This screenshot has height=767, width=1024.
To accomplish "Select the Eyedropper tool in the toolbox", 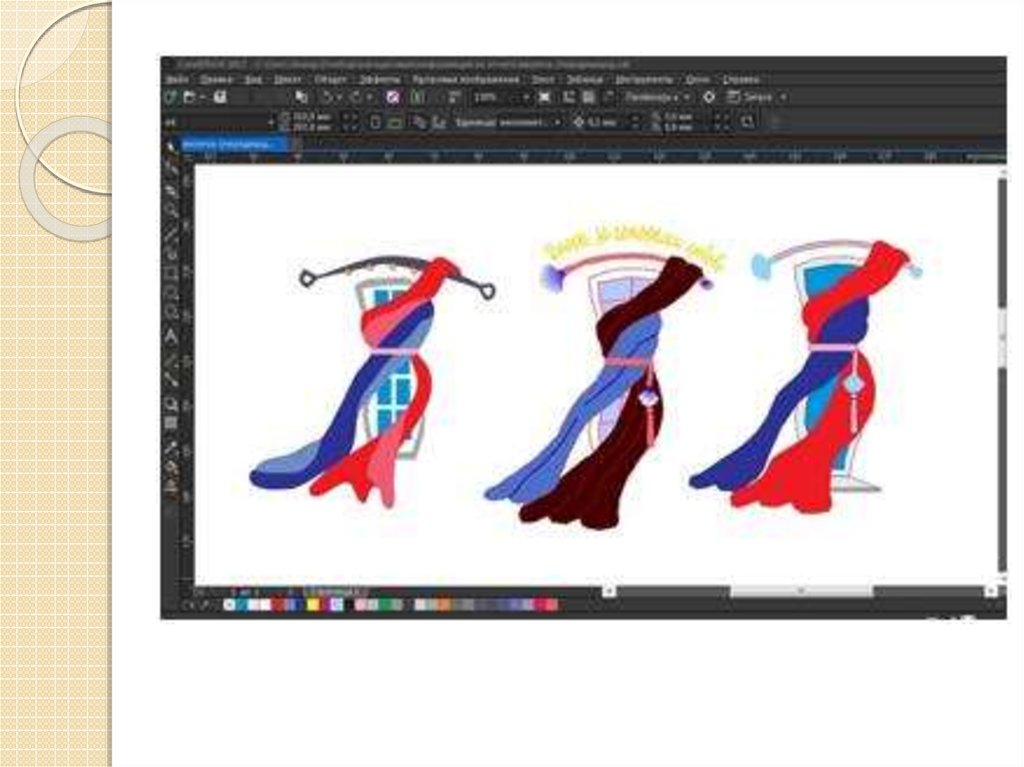I will (172, 445).
